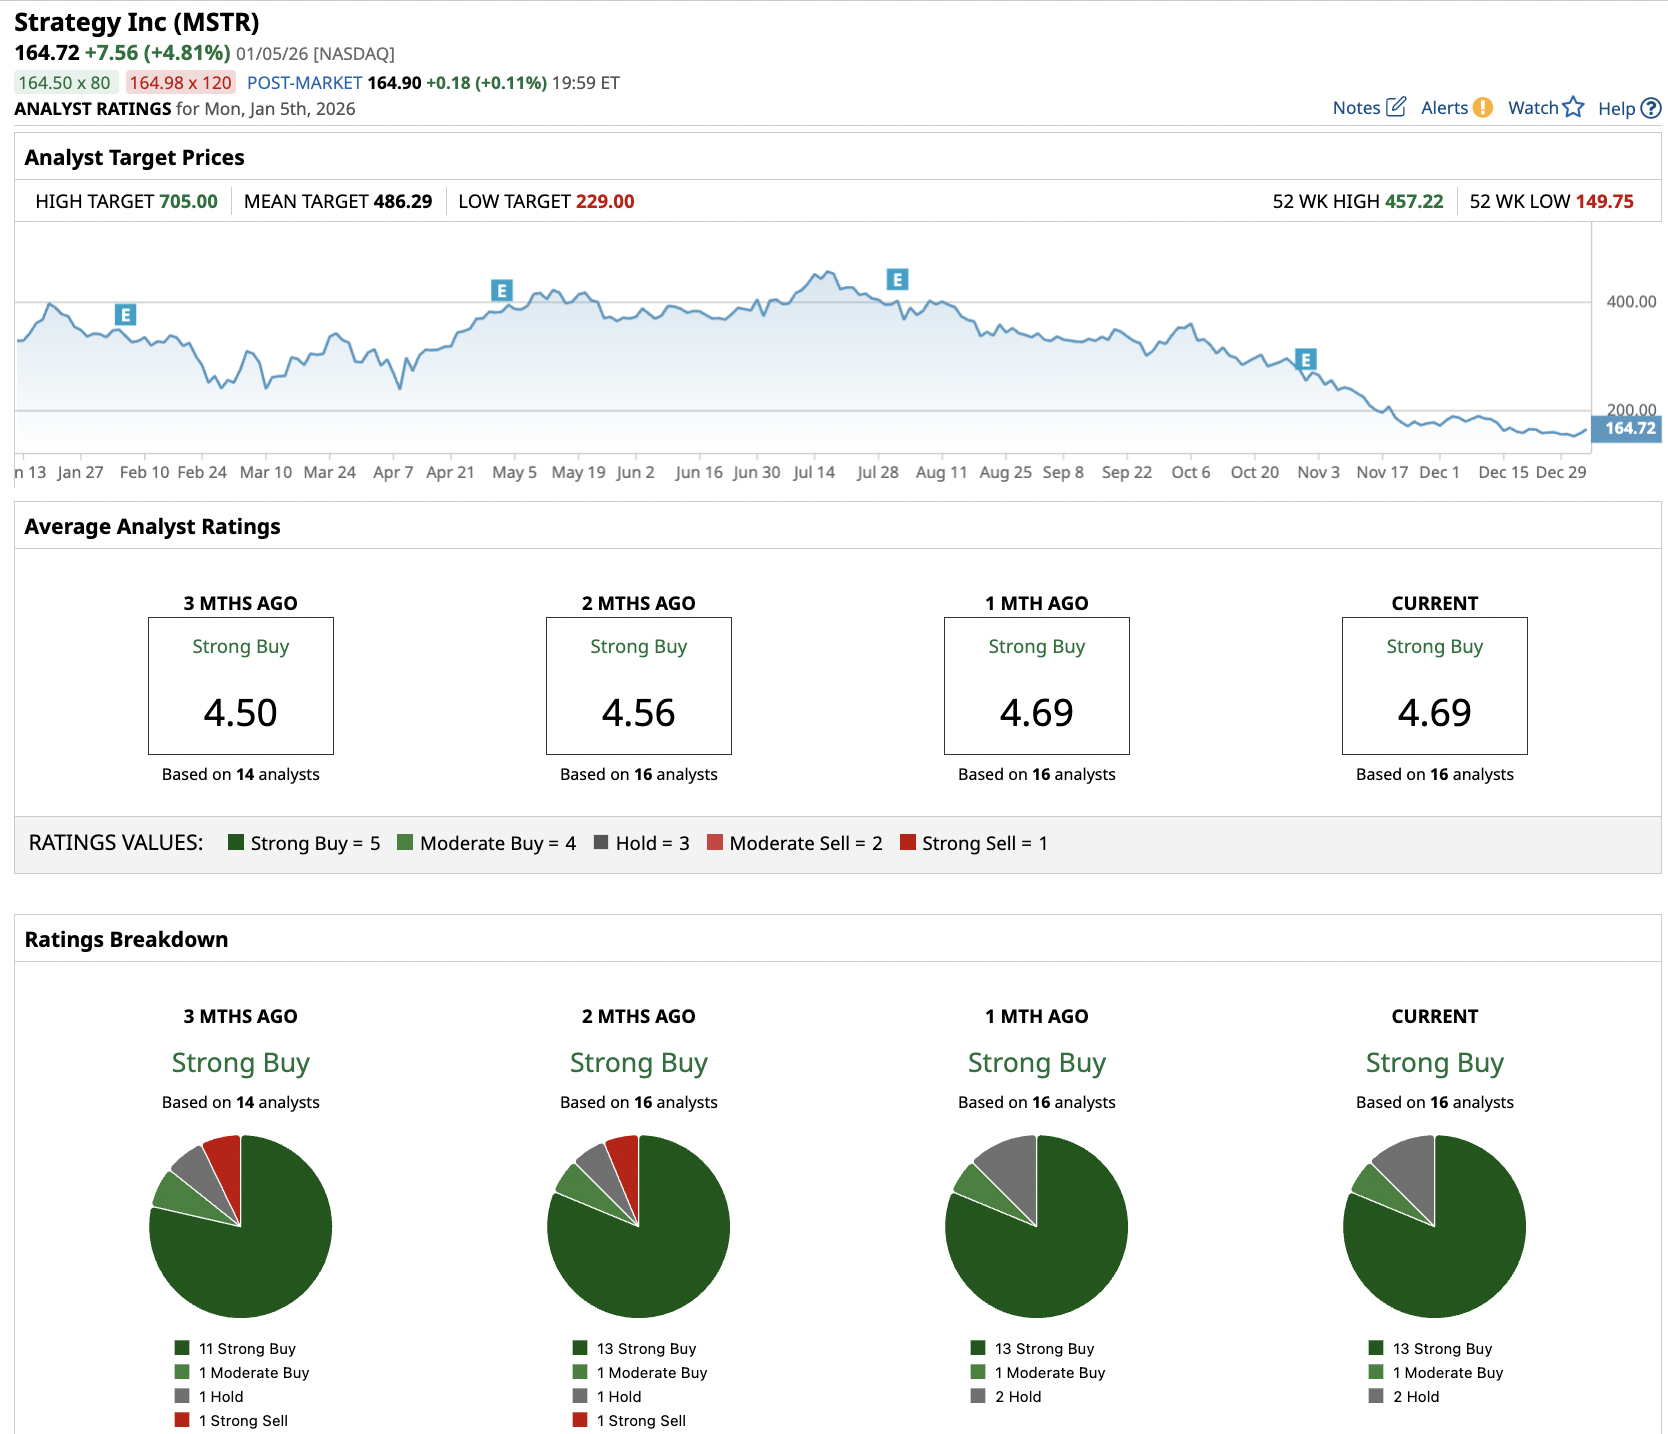Click the red Strong Sell legend swatch

click(x=908, y=842)
